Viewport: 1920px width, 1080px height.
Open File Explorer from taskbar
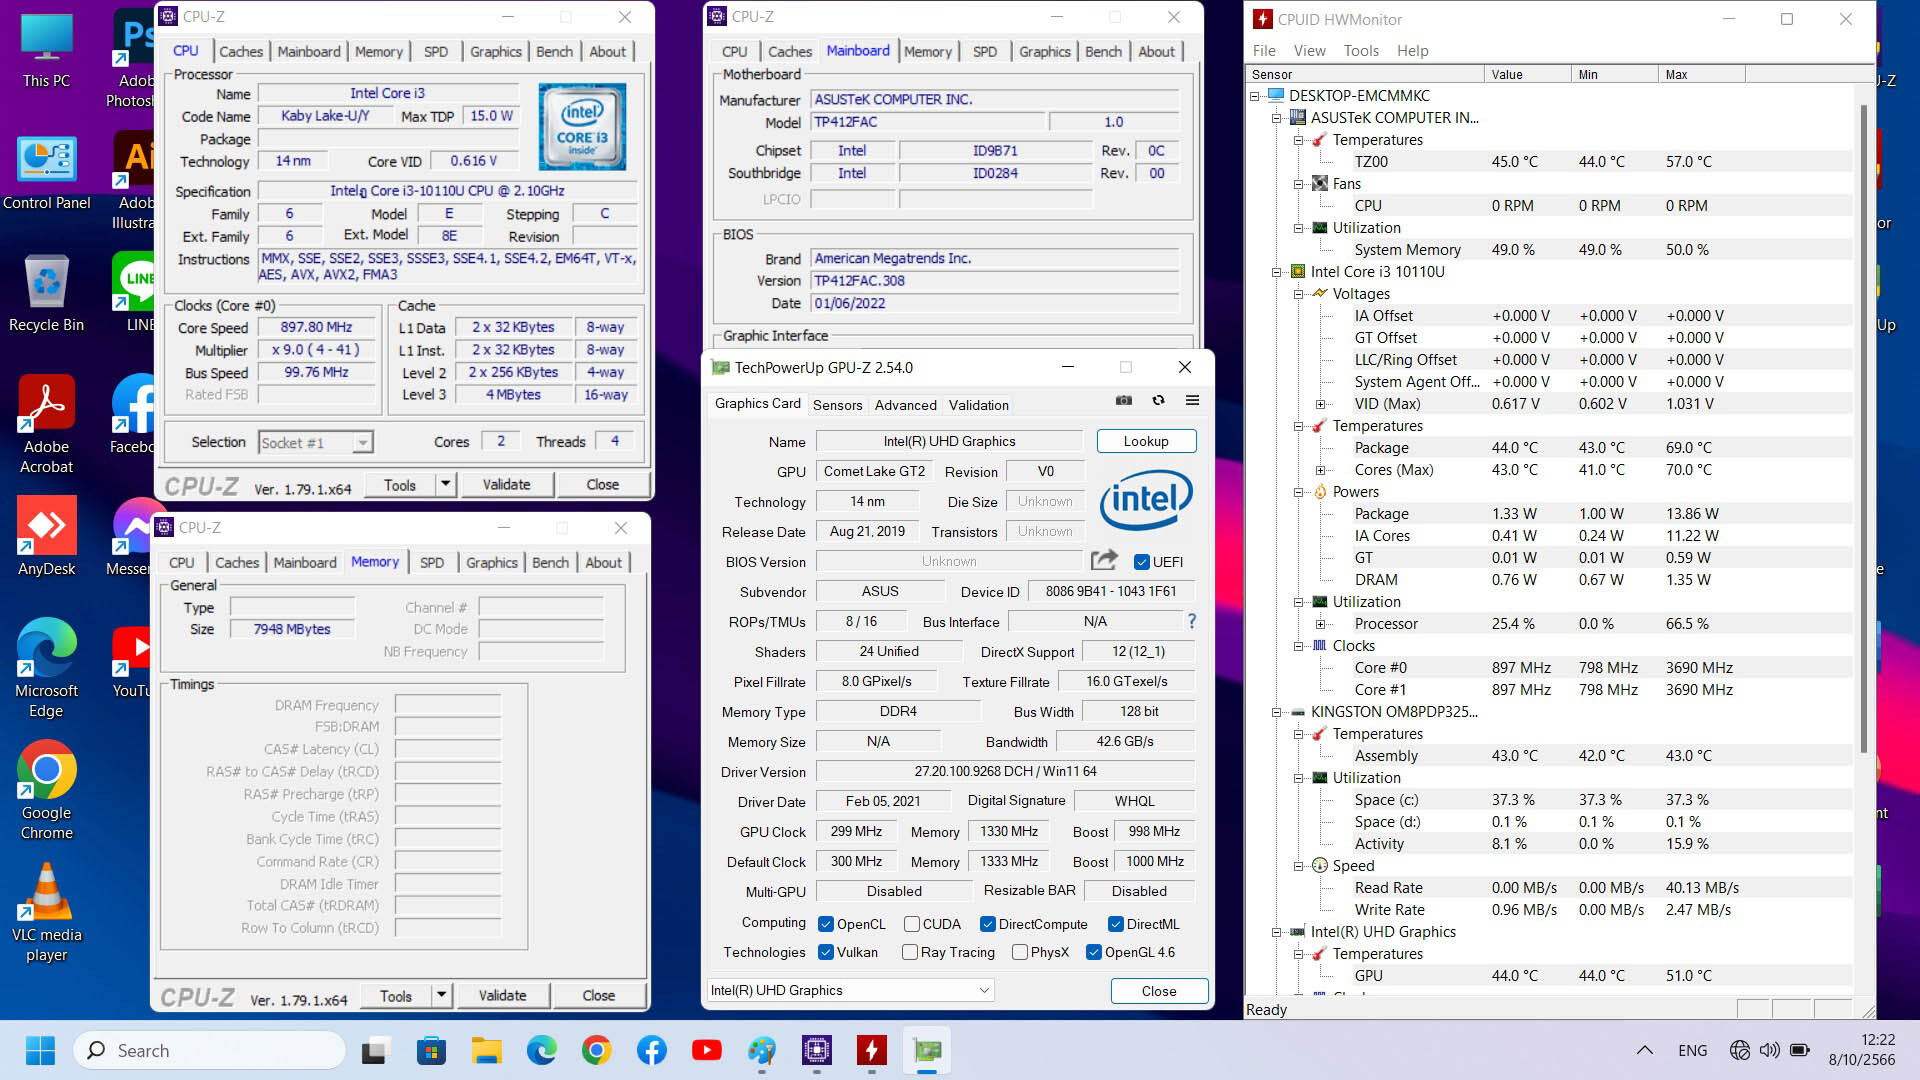pos(486,1050)
